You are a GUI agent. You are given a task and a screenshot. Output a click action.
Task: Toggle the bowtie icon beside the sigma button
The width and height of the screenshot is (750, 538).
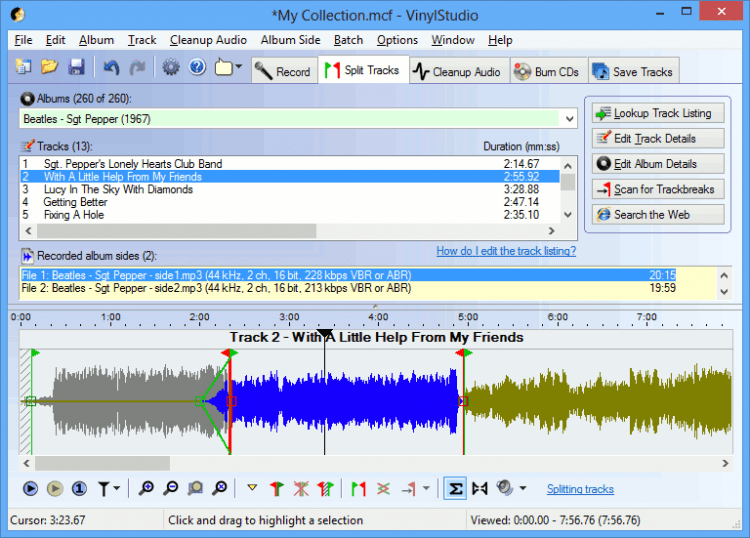(480, 489)
